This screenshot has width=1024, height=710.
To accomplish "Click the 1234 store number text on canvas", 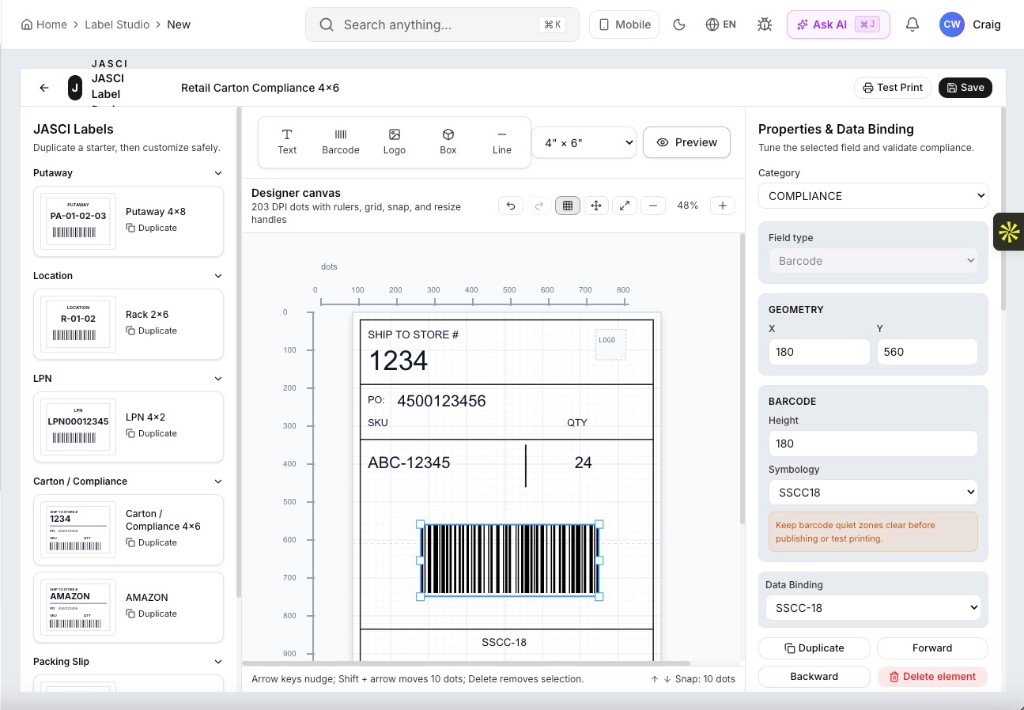I will tap(398, 361).
